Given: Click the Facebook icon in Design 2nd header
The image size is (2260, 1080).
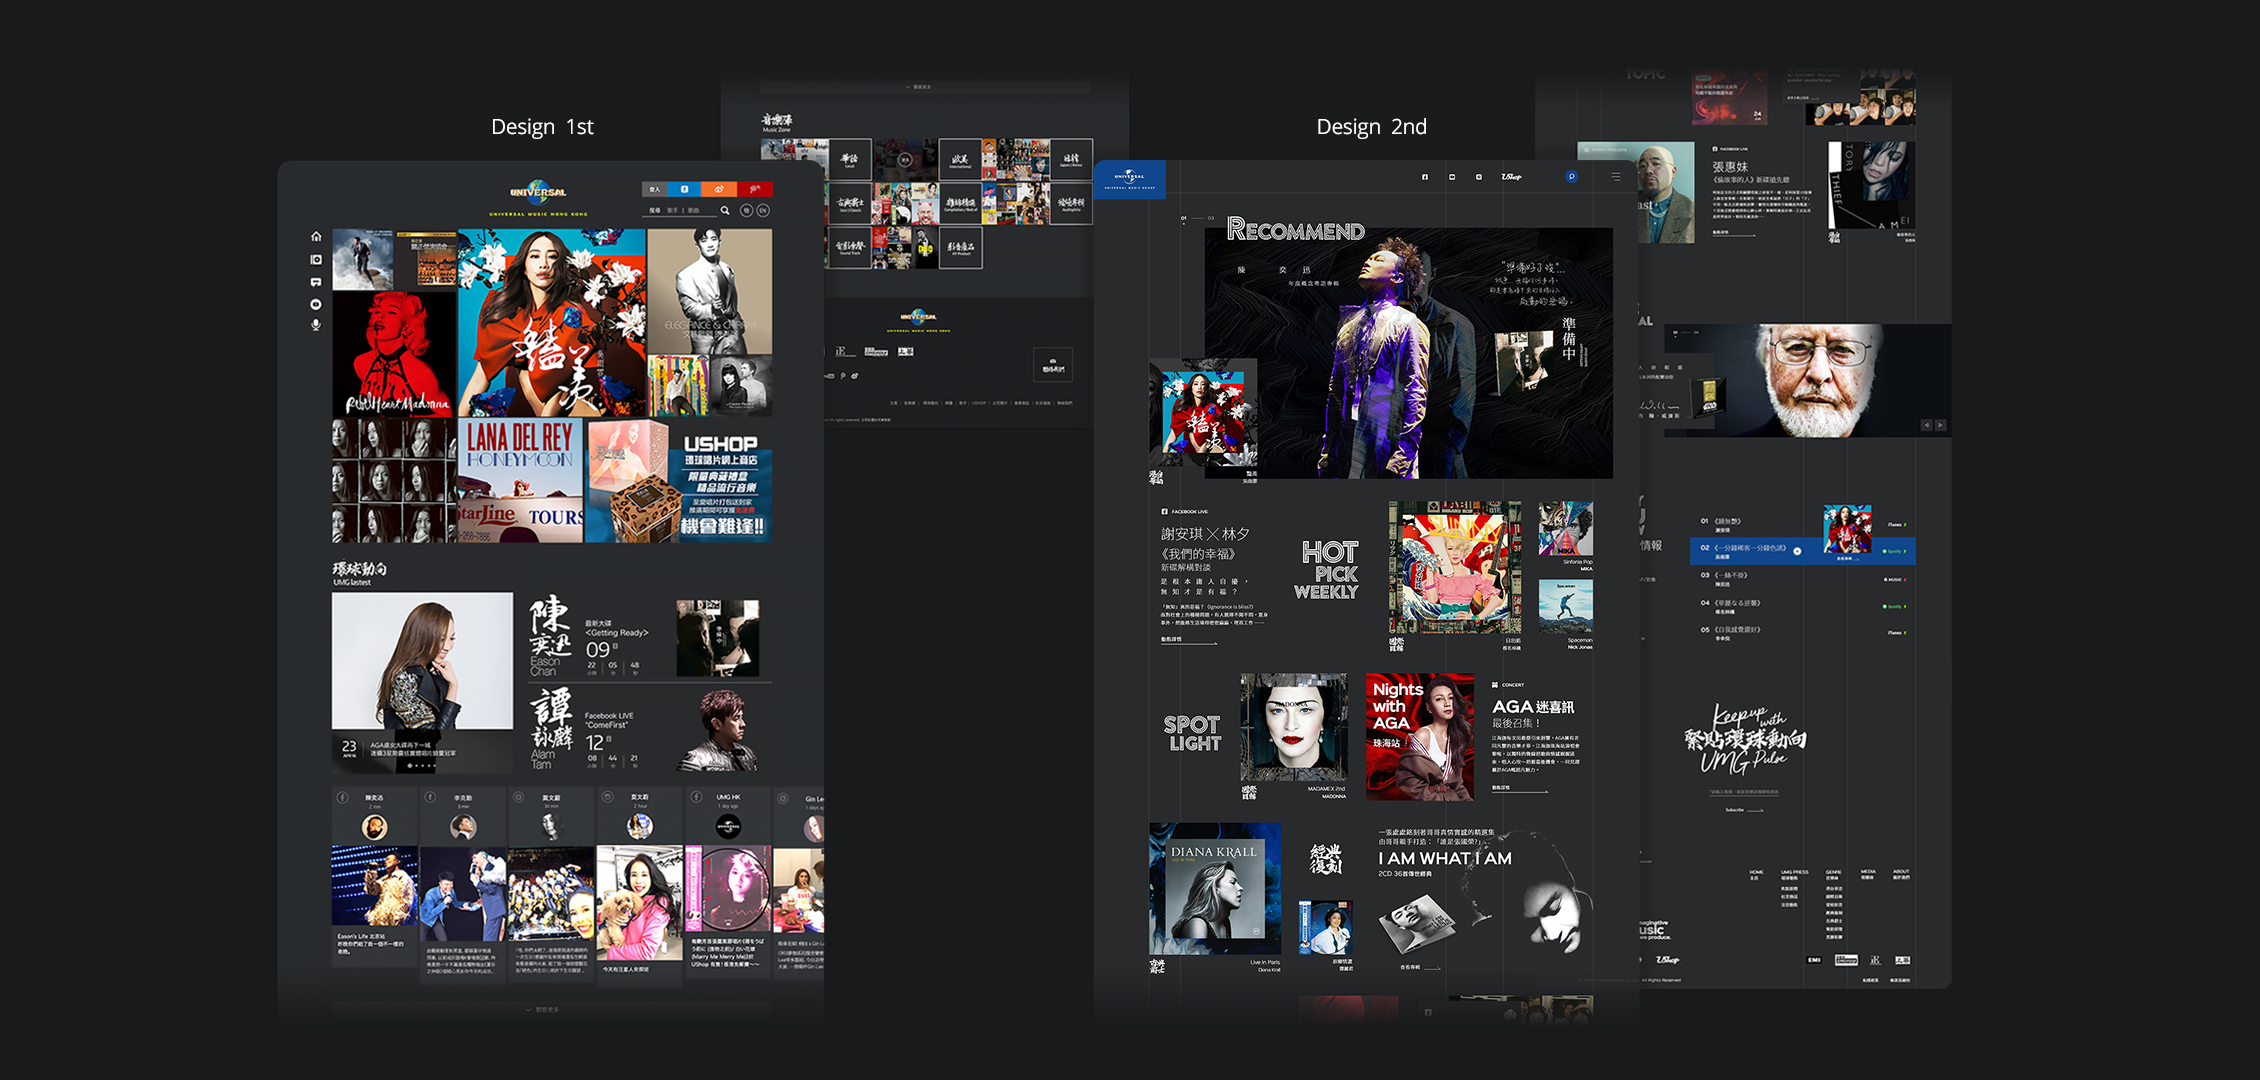Looking at the screenshot, I should pyautogui.click(x=1425, y=177).
